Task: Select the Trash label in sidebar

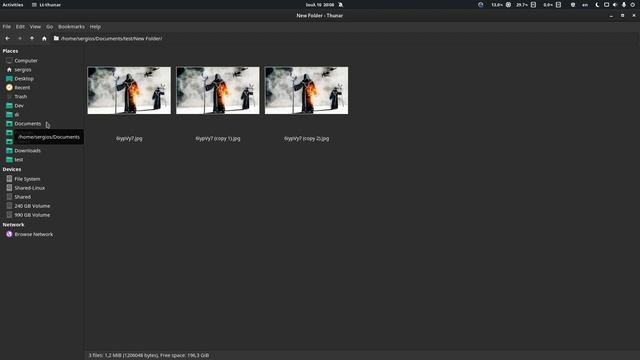Action: (x=20, y=97)
